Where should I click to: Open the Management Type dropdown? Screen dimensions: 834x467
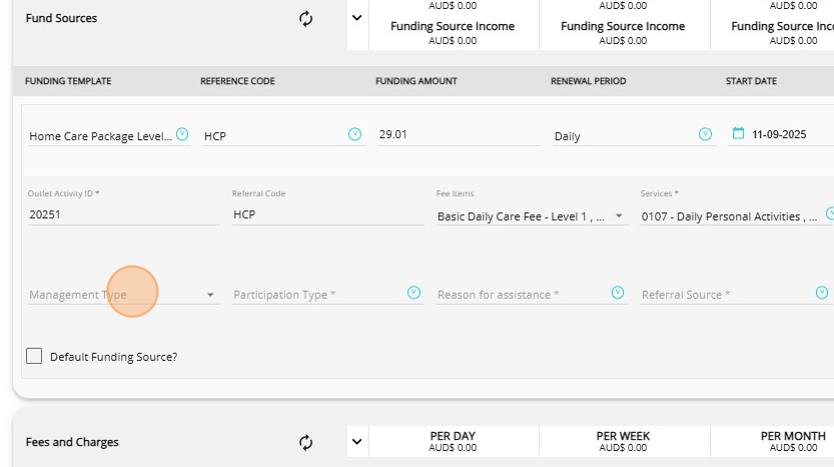[210, 295]
